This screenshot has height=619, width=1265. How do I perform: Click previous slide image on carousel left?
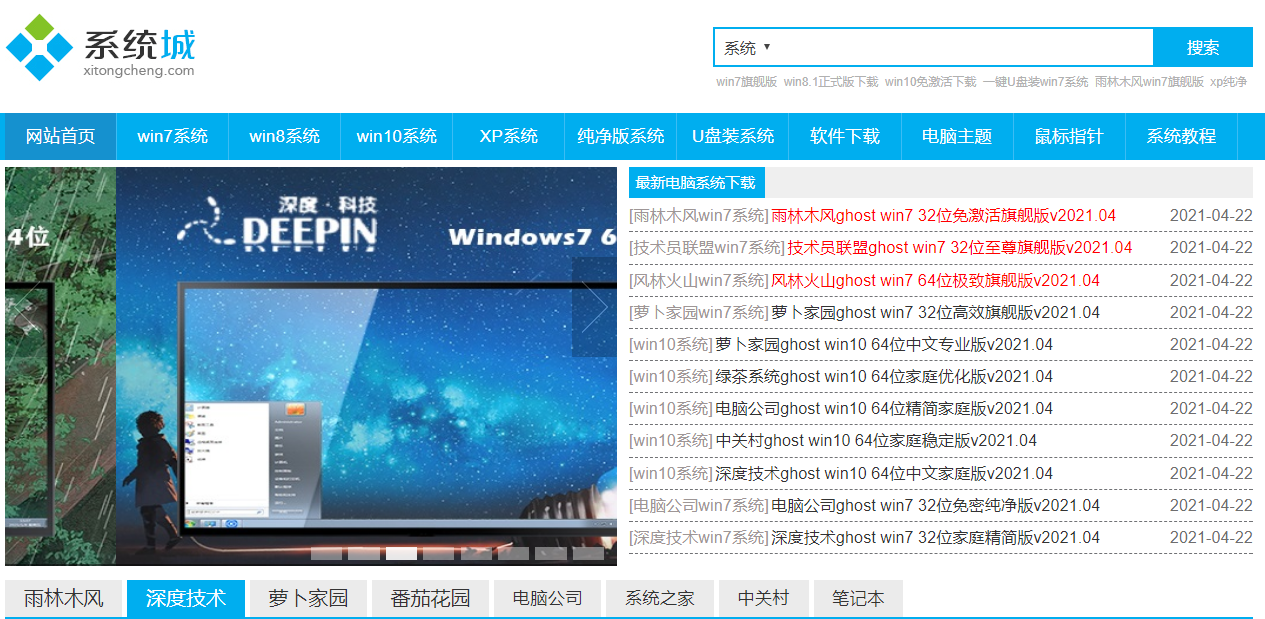[x=60, y=366]
